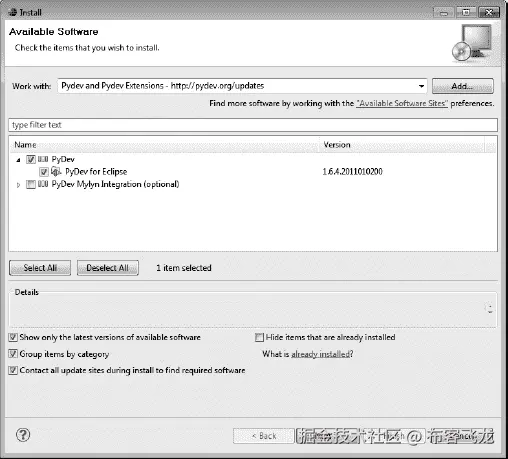Toggle Group items by category checkbox
Image resolution: width=508 pixels, height=459 pixels.
13,354
